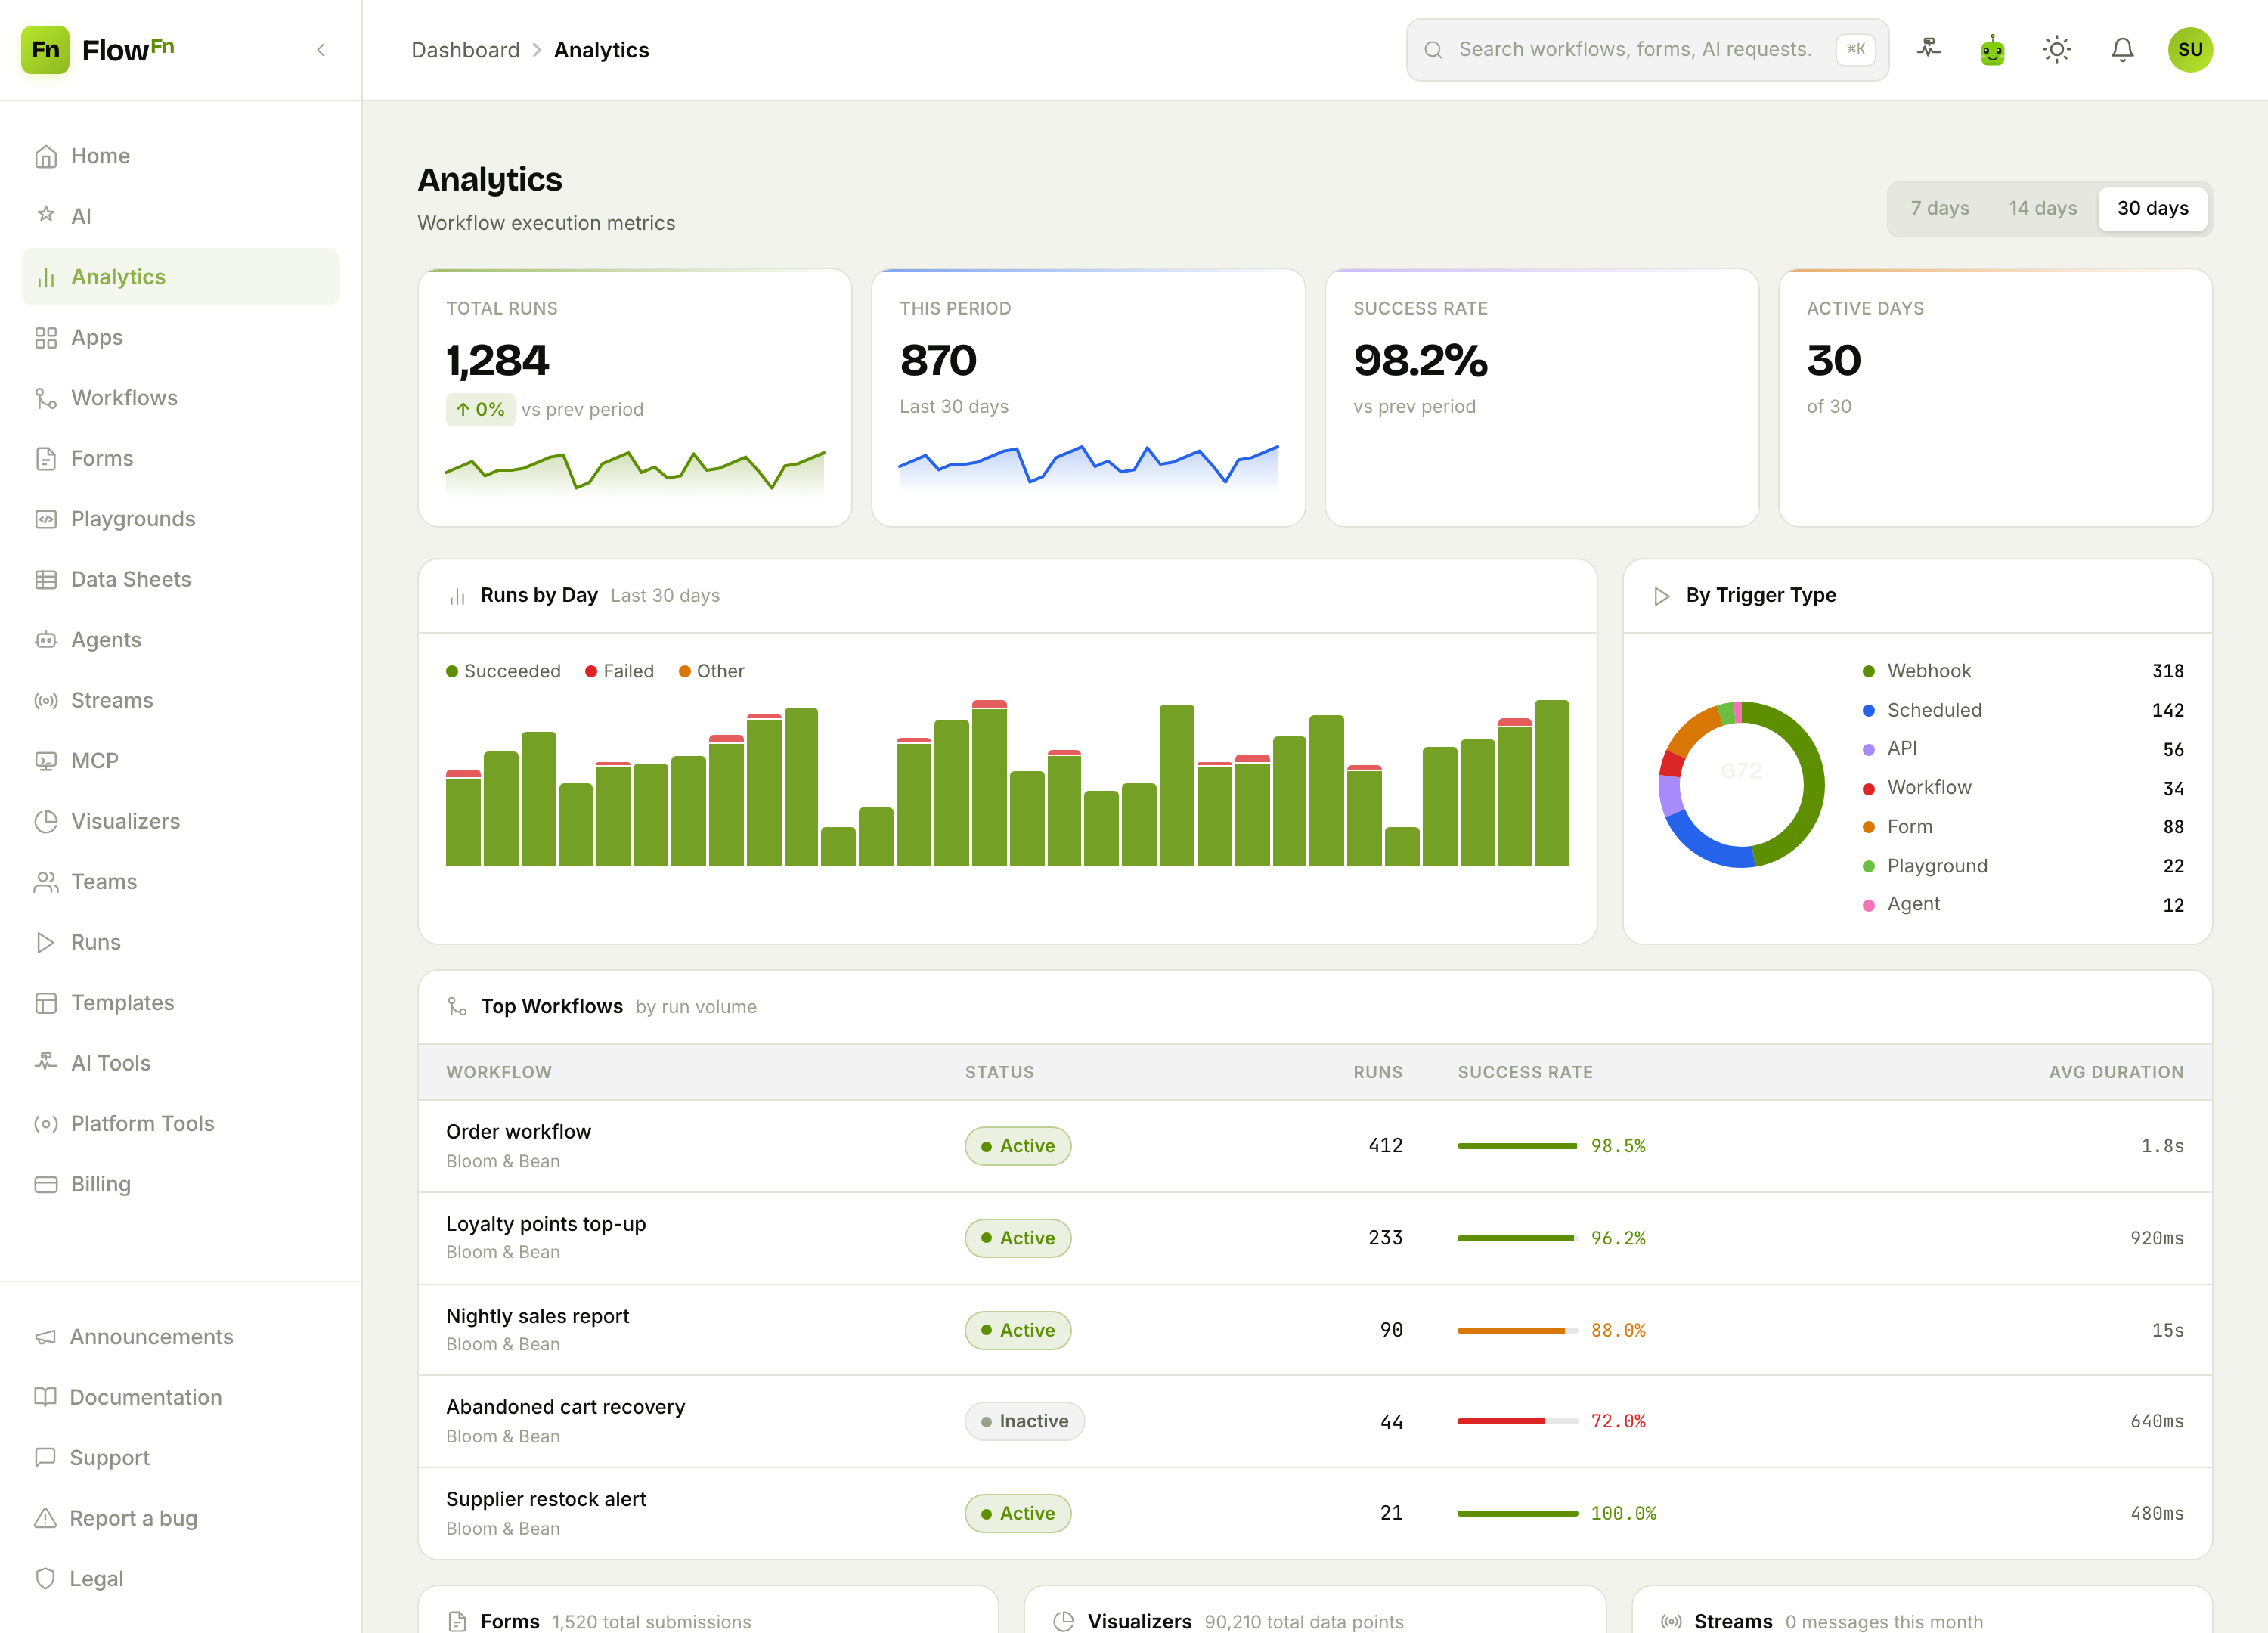Image resolution: width=2268 pixels, height=1633 pixels.
Task: Open the Legal shield icon
Action: click(46, 1579)
